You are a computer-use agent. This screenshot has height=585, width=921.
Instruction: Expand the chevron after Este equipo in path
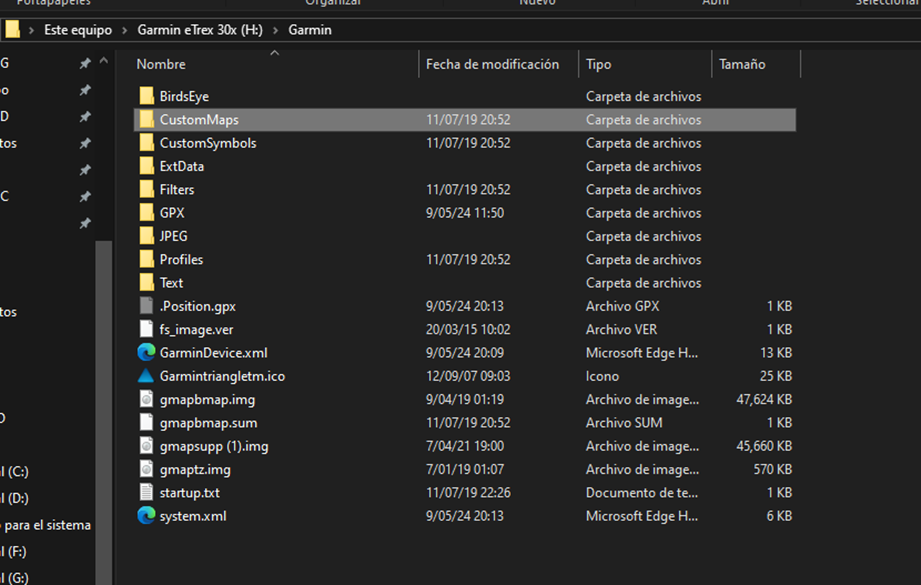pyautogui.click(x=125, y=30)
